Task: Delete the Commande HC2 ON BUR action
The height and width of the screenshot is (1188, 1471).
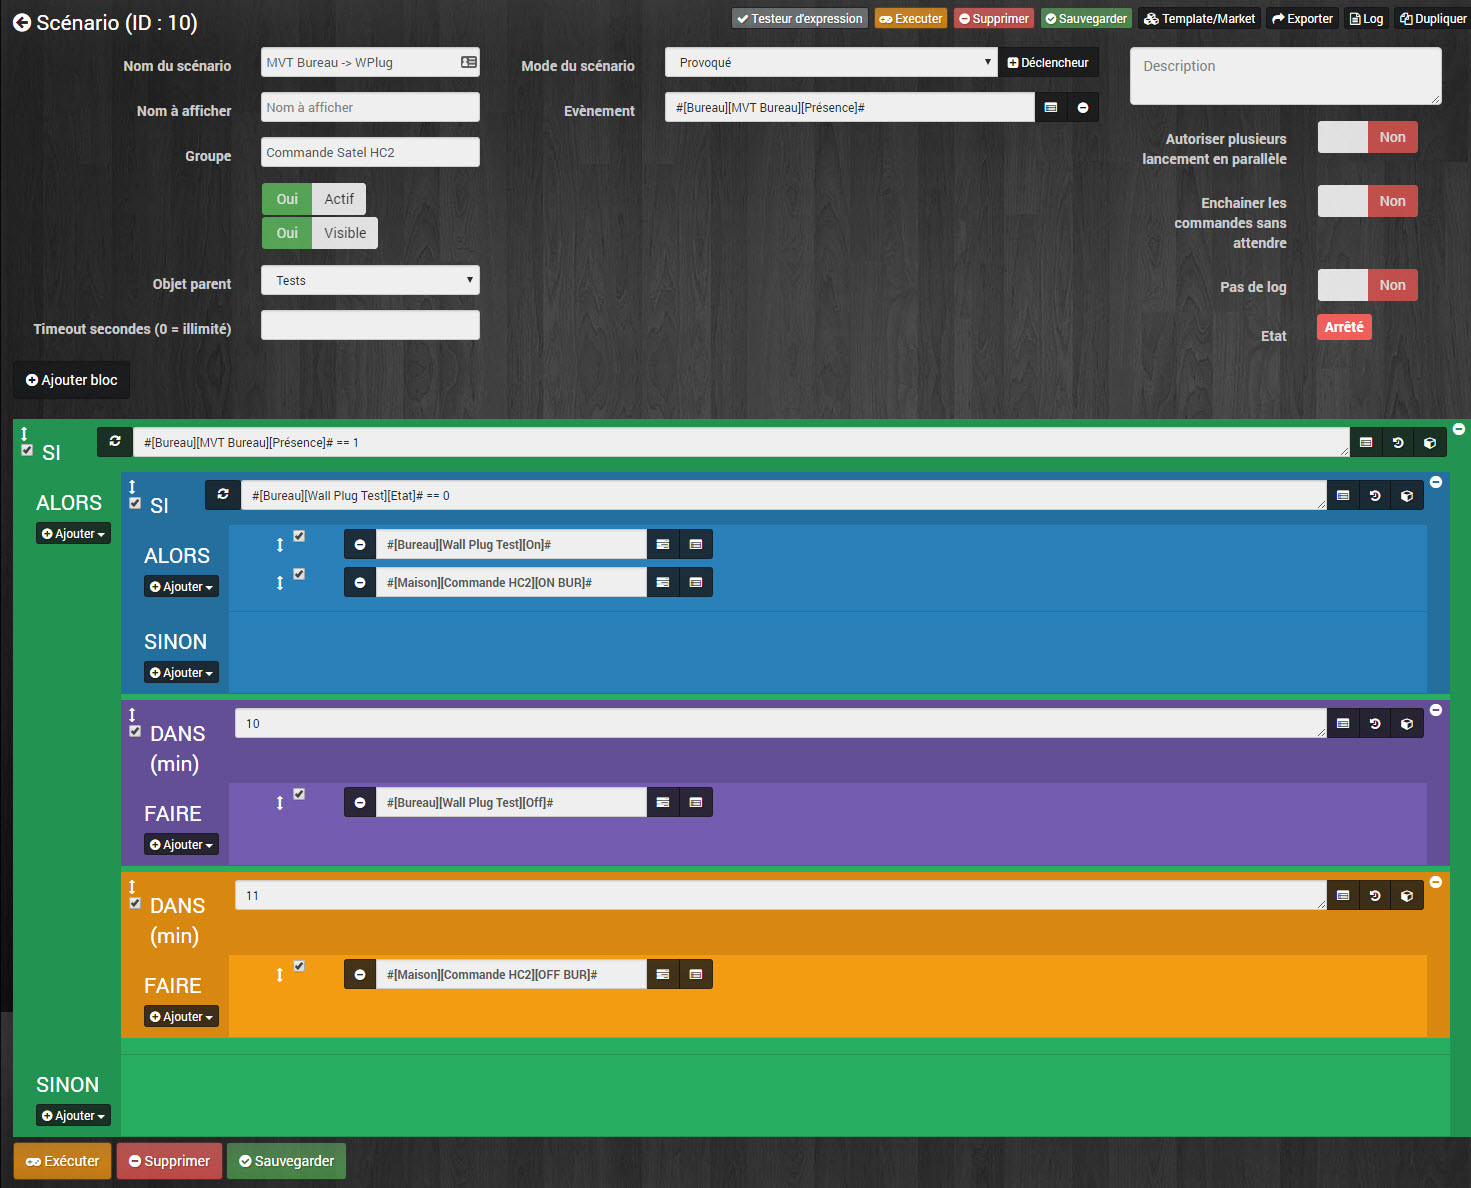Action: (x=360, y=582)
